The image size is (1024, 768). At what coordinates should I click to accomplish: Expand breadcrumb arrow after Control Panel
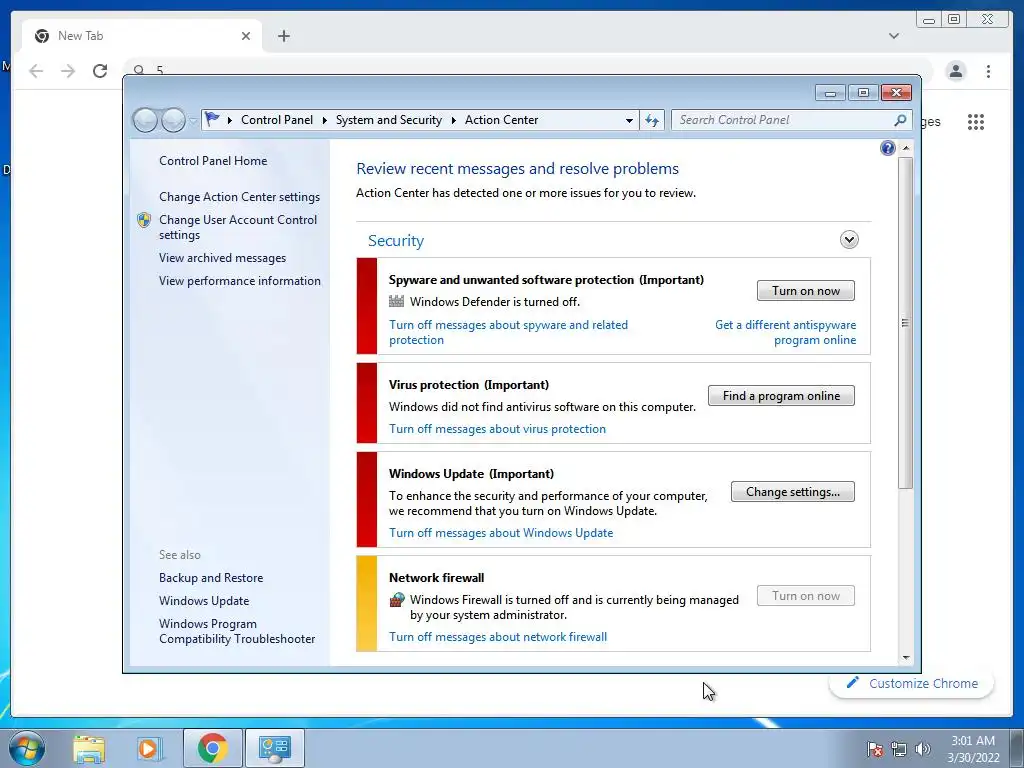(x=325, y=120)
